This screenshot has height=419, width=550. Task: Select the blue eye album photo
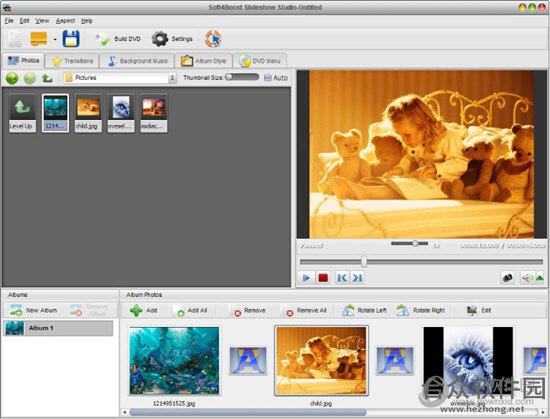coord(468,361)
